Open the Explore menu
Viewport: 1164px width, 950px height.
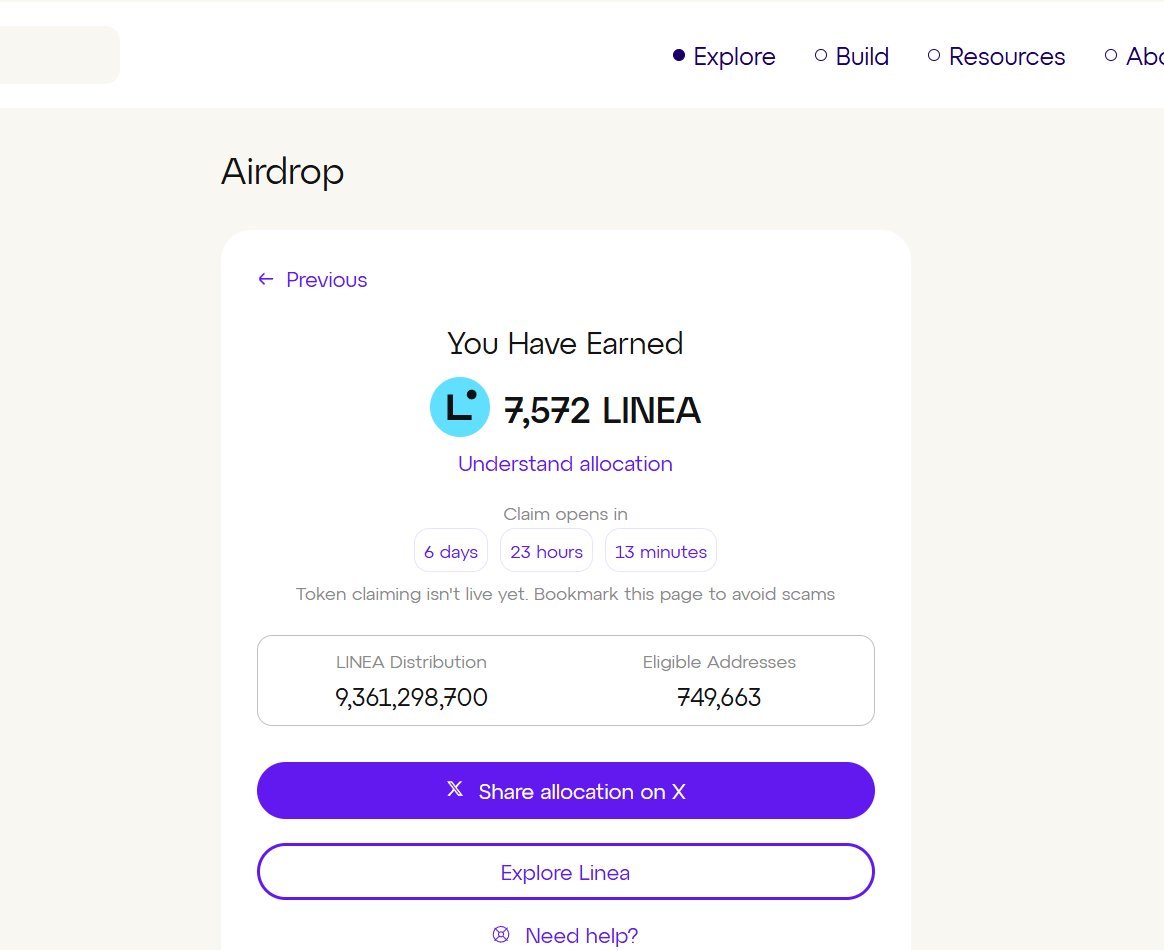click(x=734, y=56)
